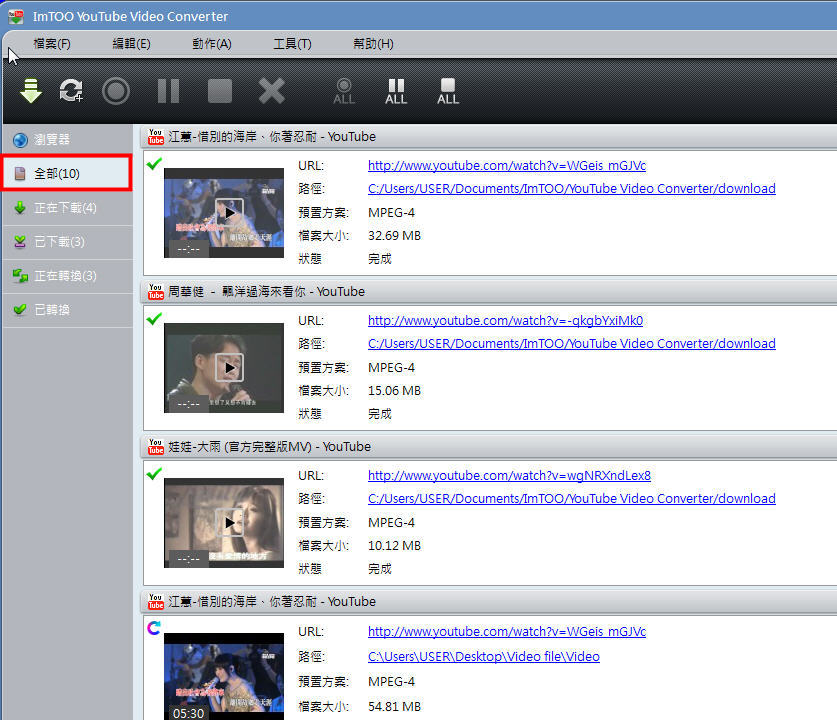Click the stop square toolbar icon
Screen dimensions: 837x720
click(220, 91)
